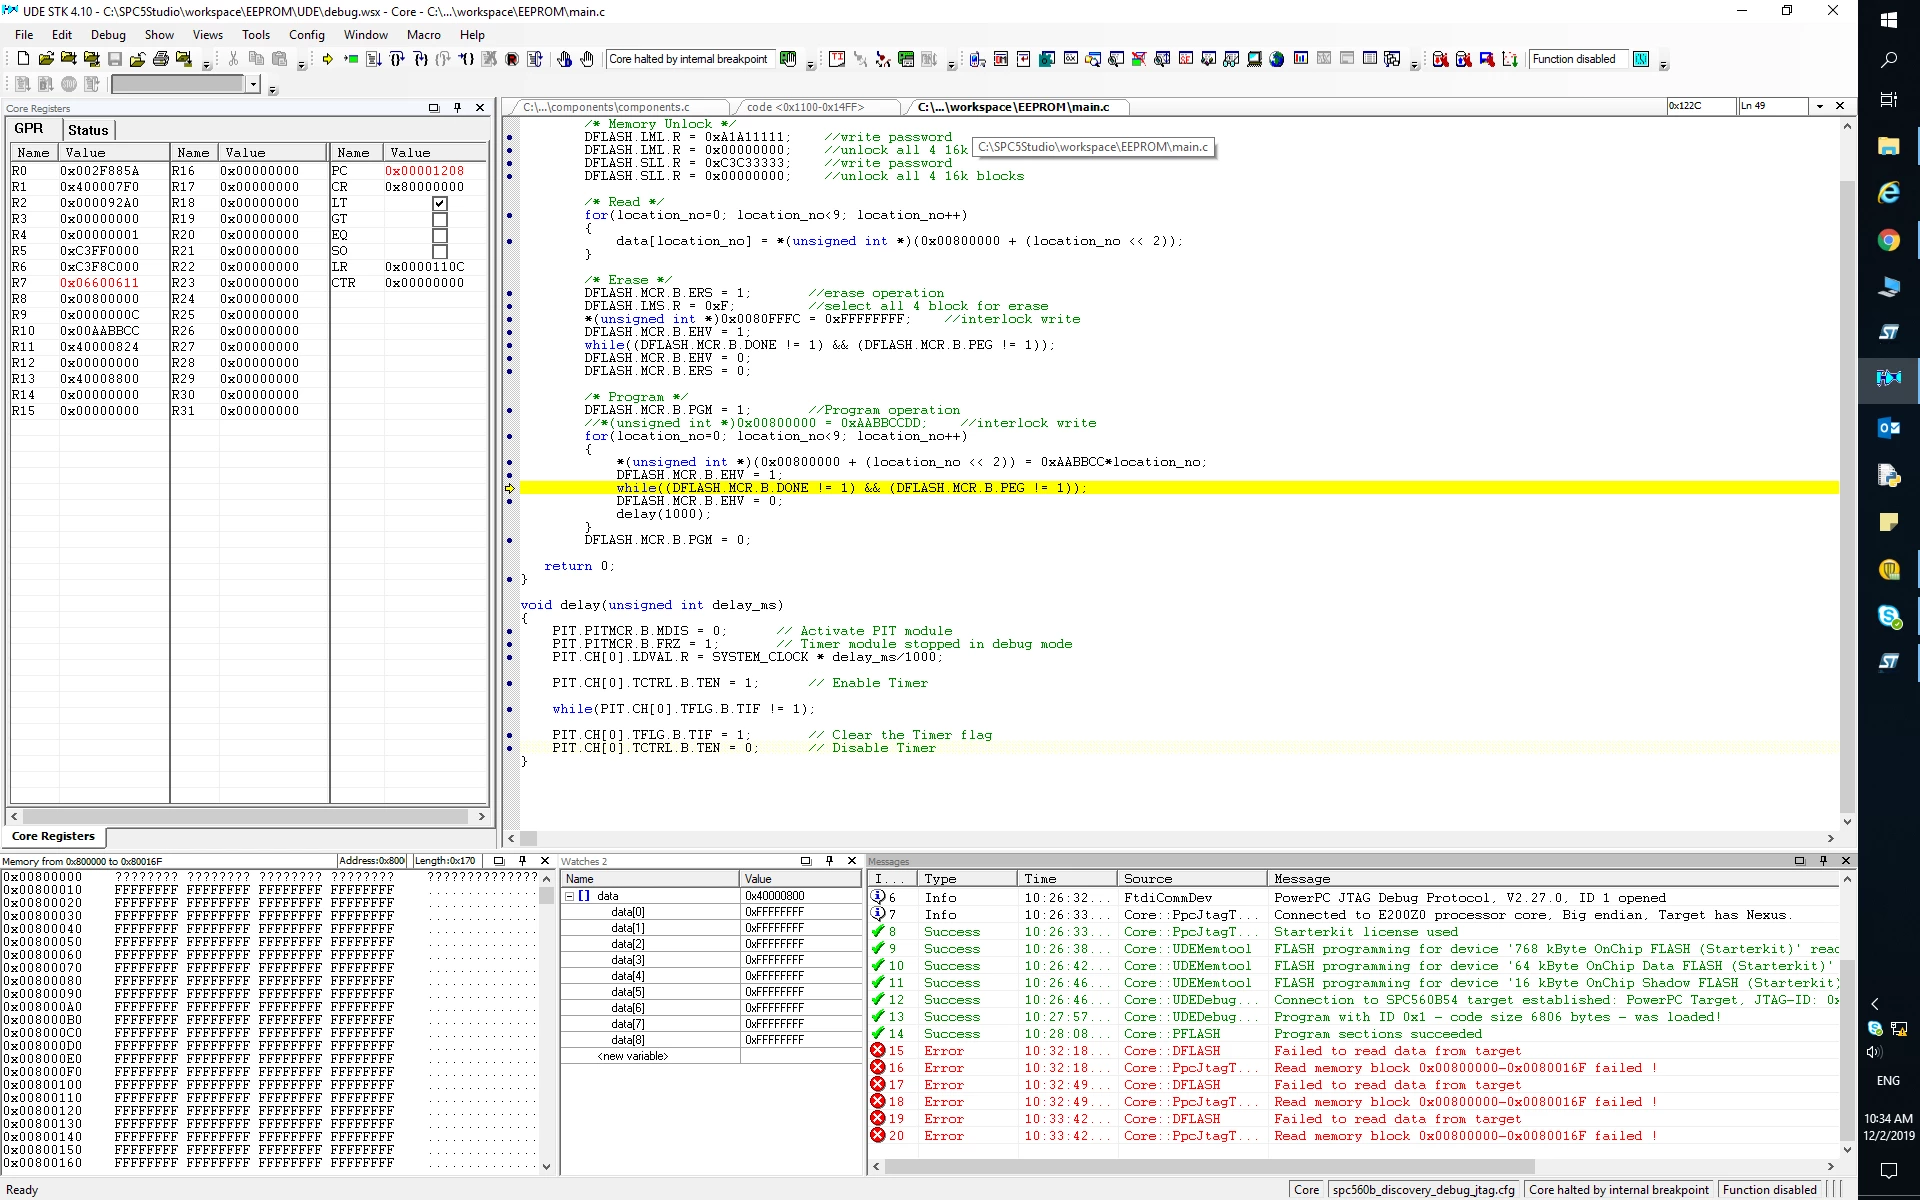The image size is (1920, 1200).
Task: Expand overflow options after the Paste icon
Action: (x=301, y=65)
